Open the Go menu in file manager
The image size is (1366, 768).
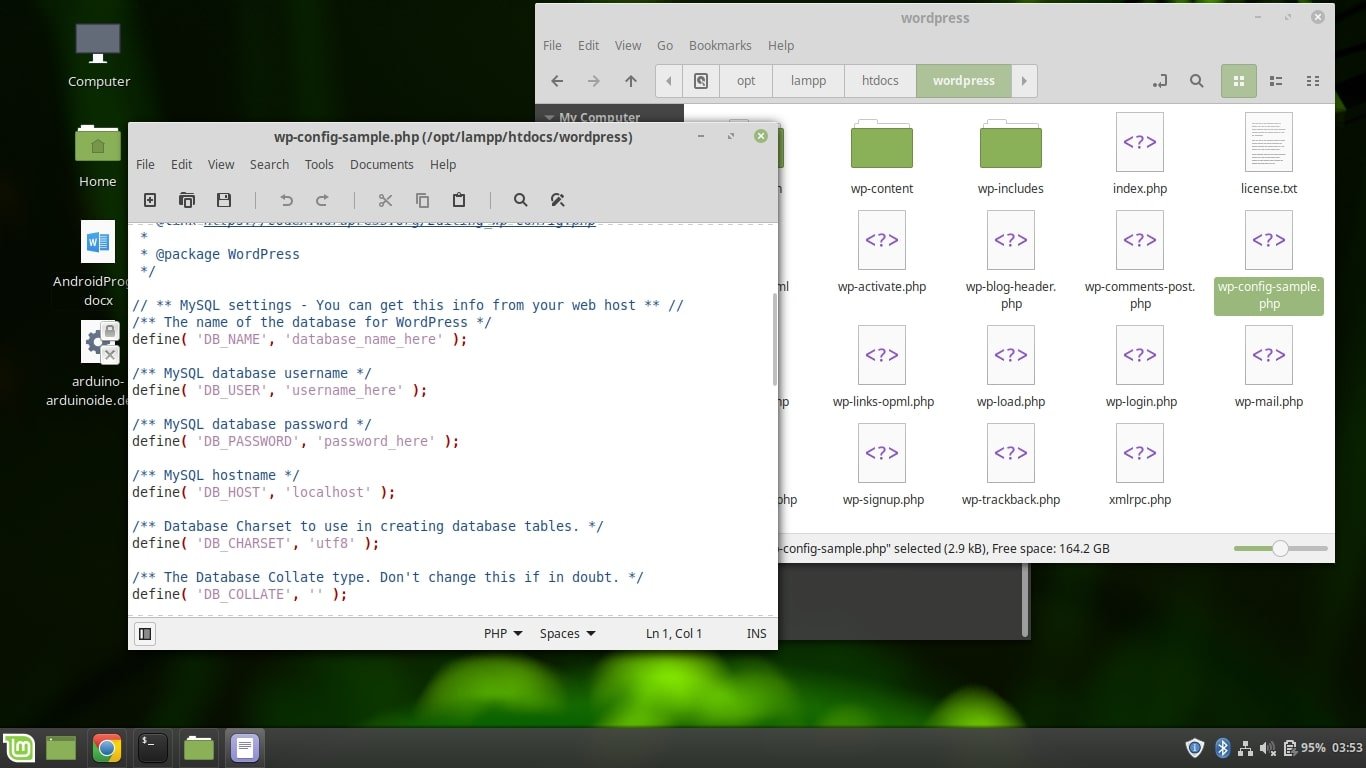(x=665, y=45)
